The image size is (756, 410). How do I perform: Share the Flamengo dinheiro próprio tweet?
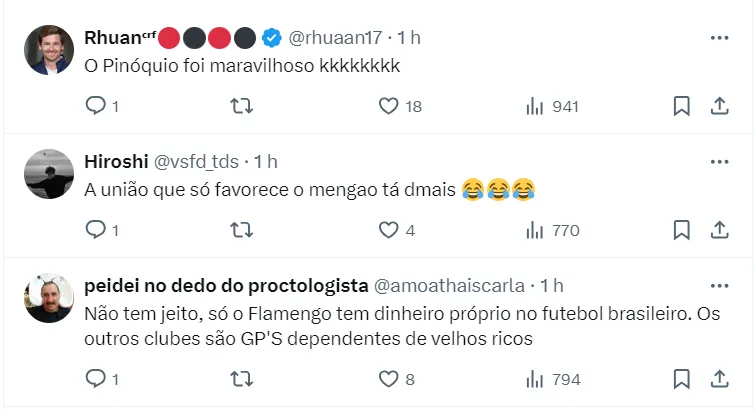pos(719,379)
